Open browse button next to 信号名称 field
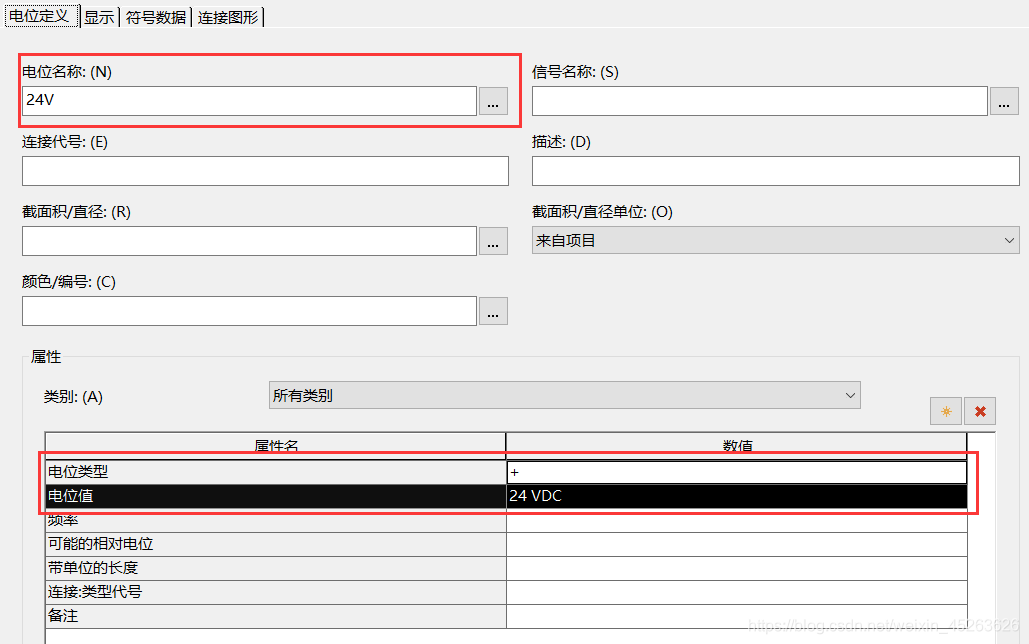This screenshot has width=1029, height=644. (x=1003, y=101)
